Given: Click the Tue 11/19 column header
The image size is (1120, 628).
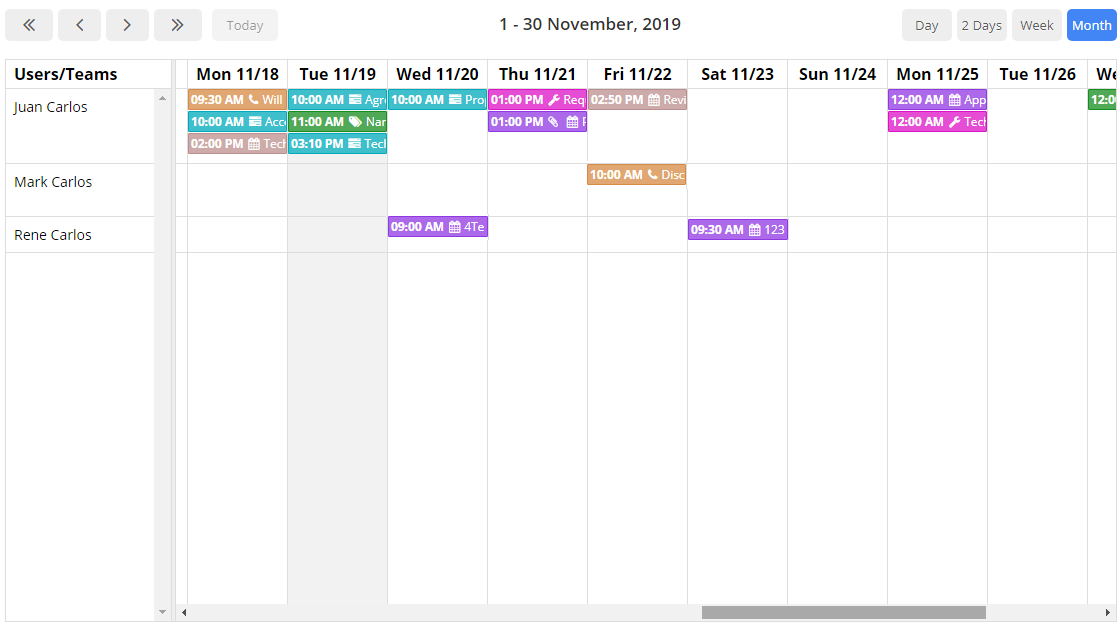Looking at the screenshot, I should pos(337,74).
